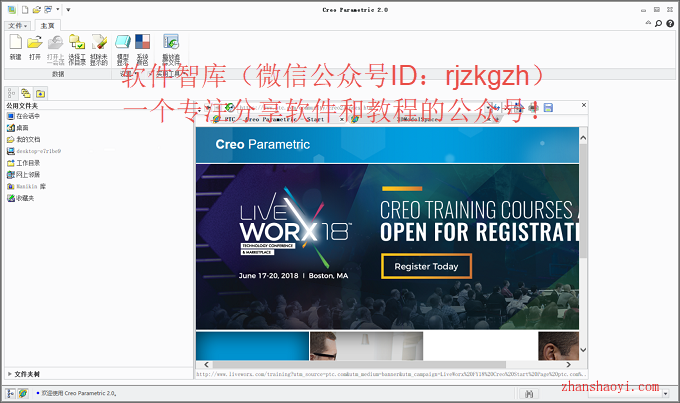Screen dimensions: 680x403
Task: Select 我的文档 (My Documents) folder
Action: 23,139
